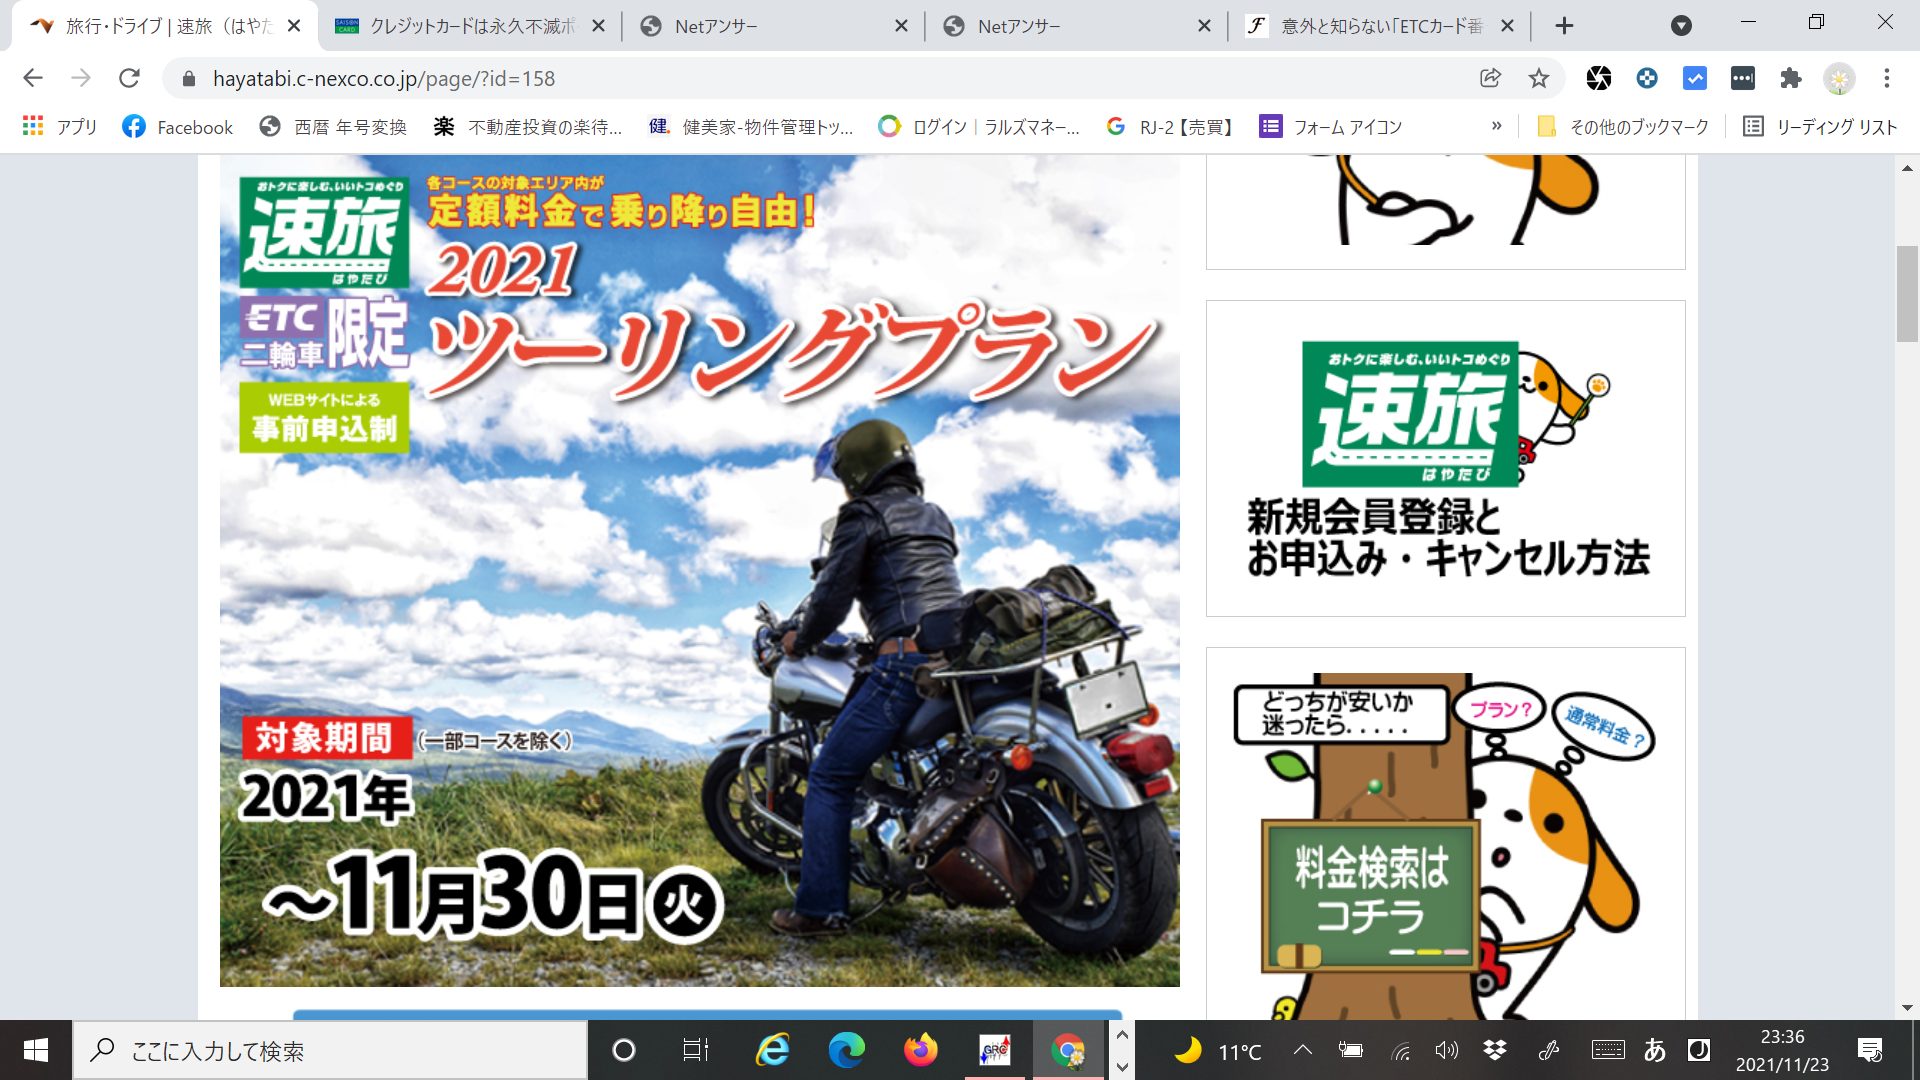Open the Chrome extensions puzzle icon
The height and width of the screenshot is (1080, 1920).
pyautogui.click(x=1790, y=78)
